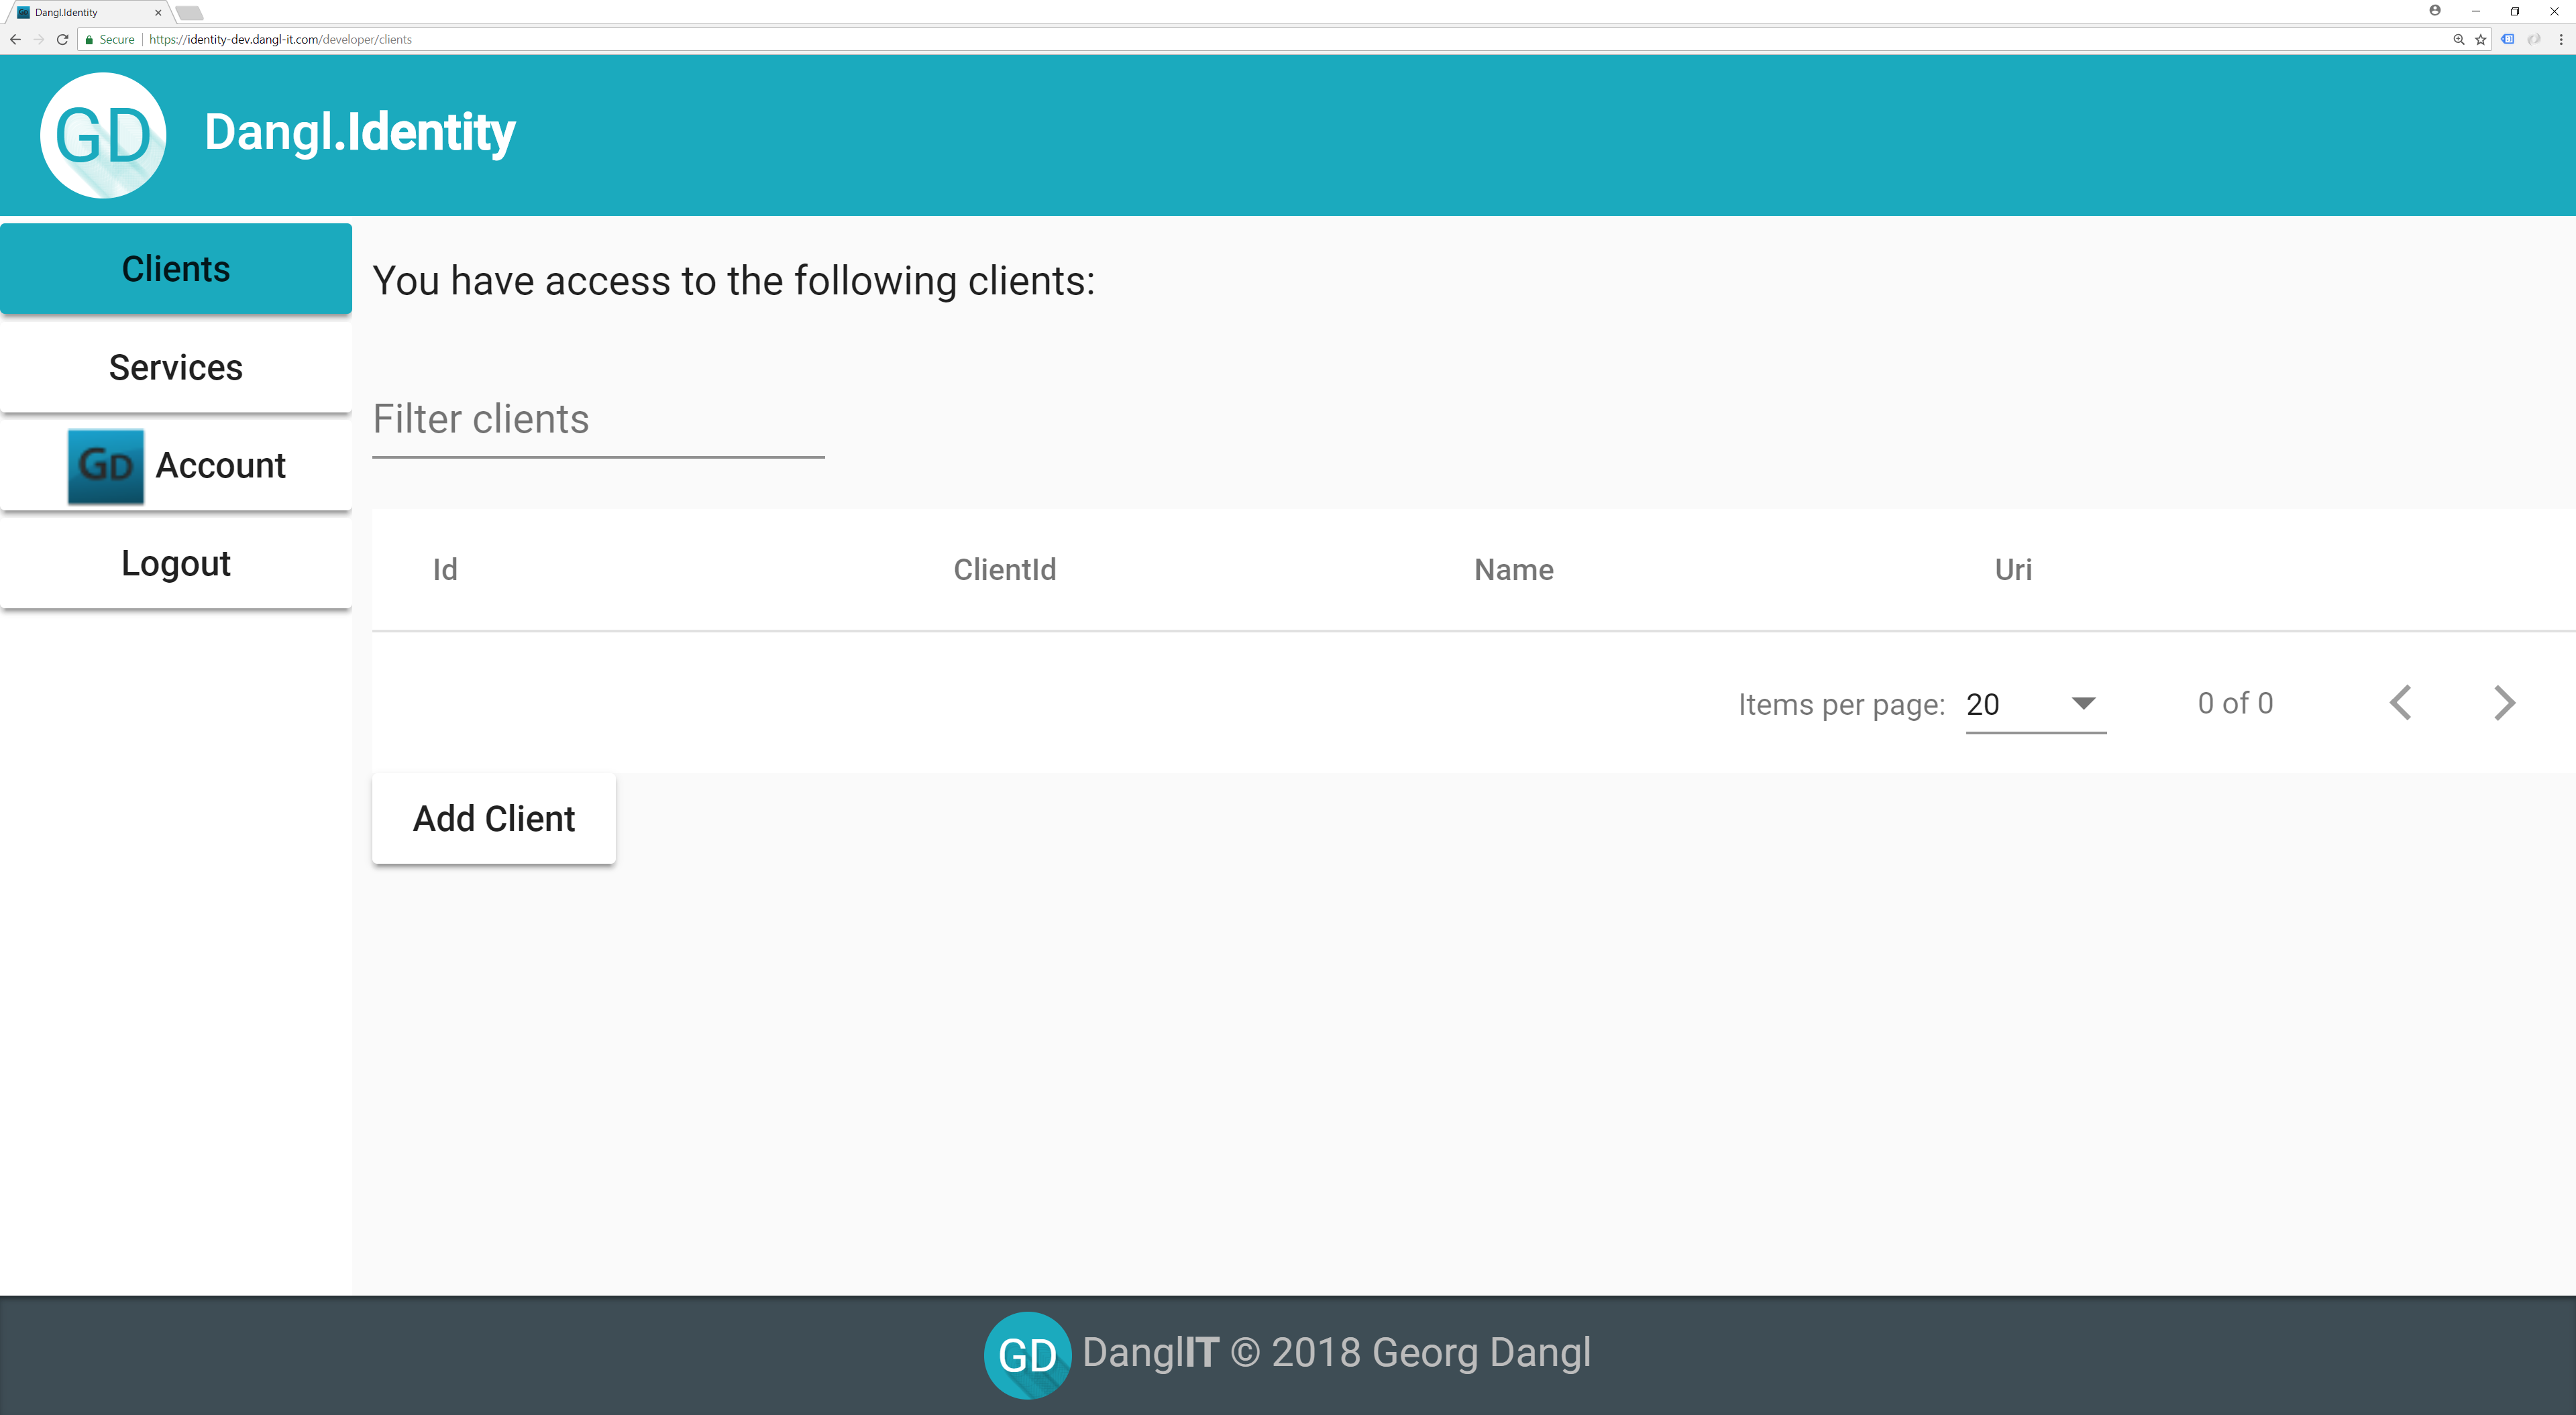
Task: Click the zoom magnifier icon in the address bar
Action: click(2458, 40)
